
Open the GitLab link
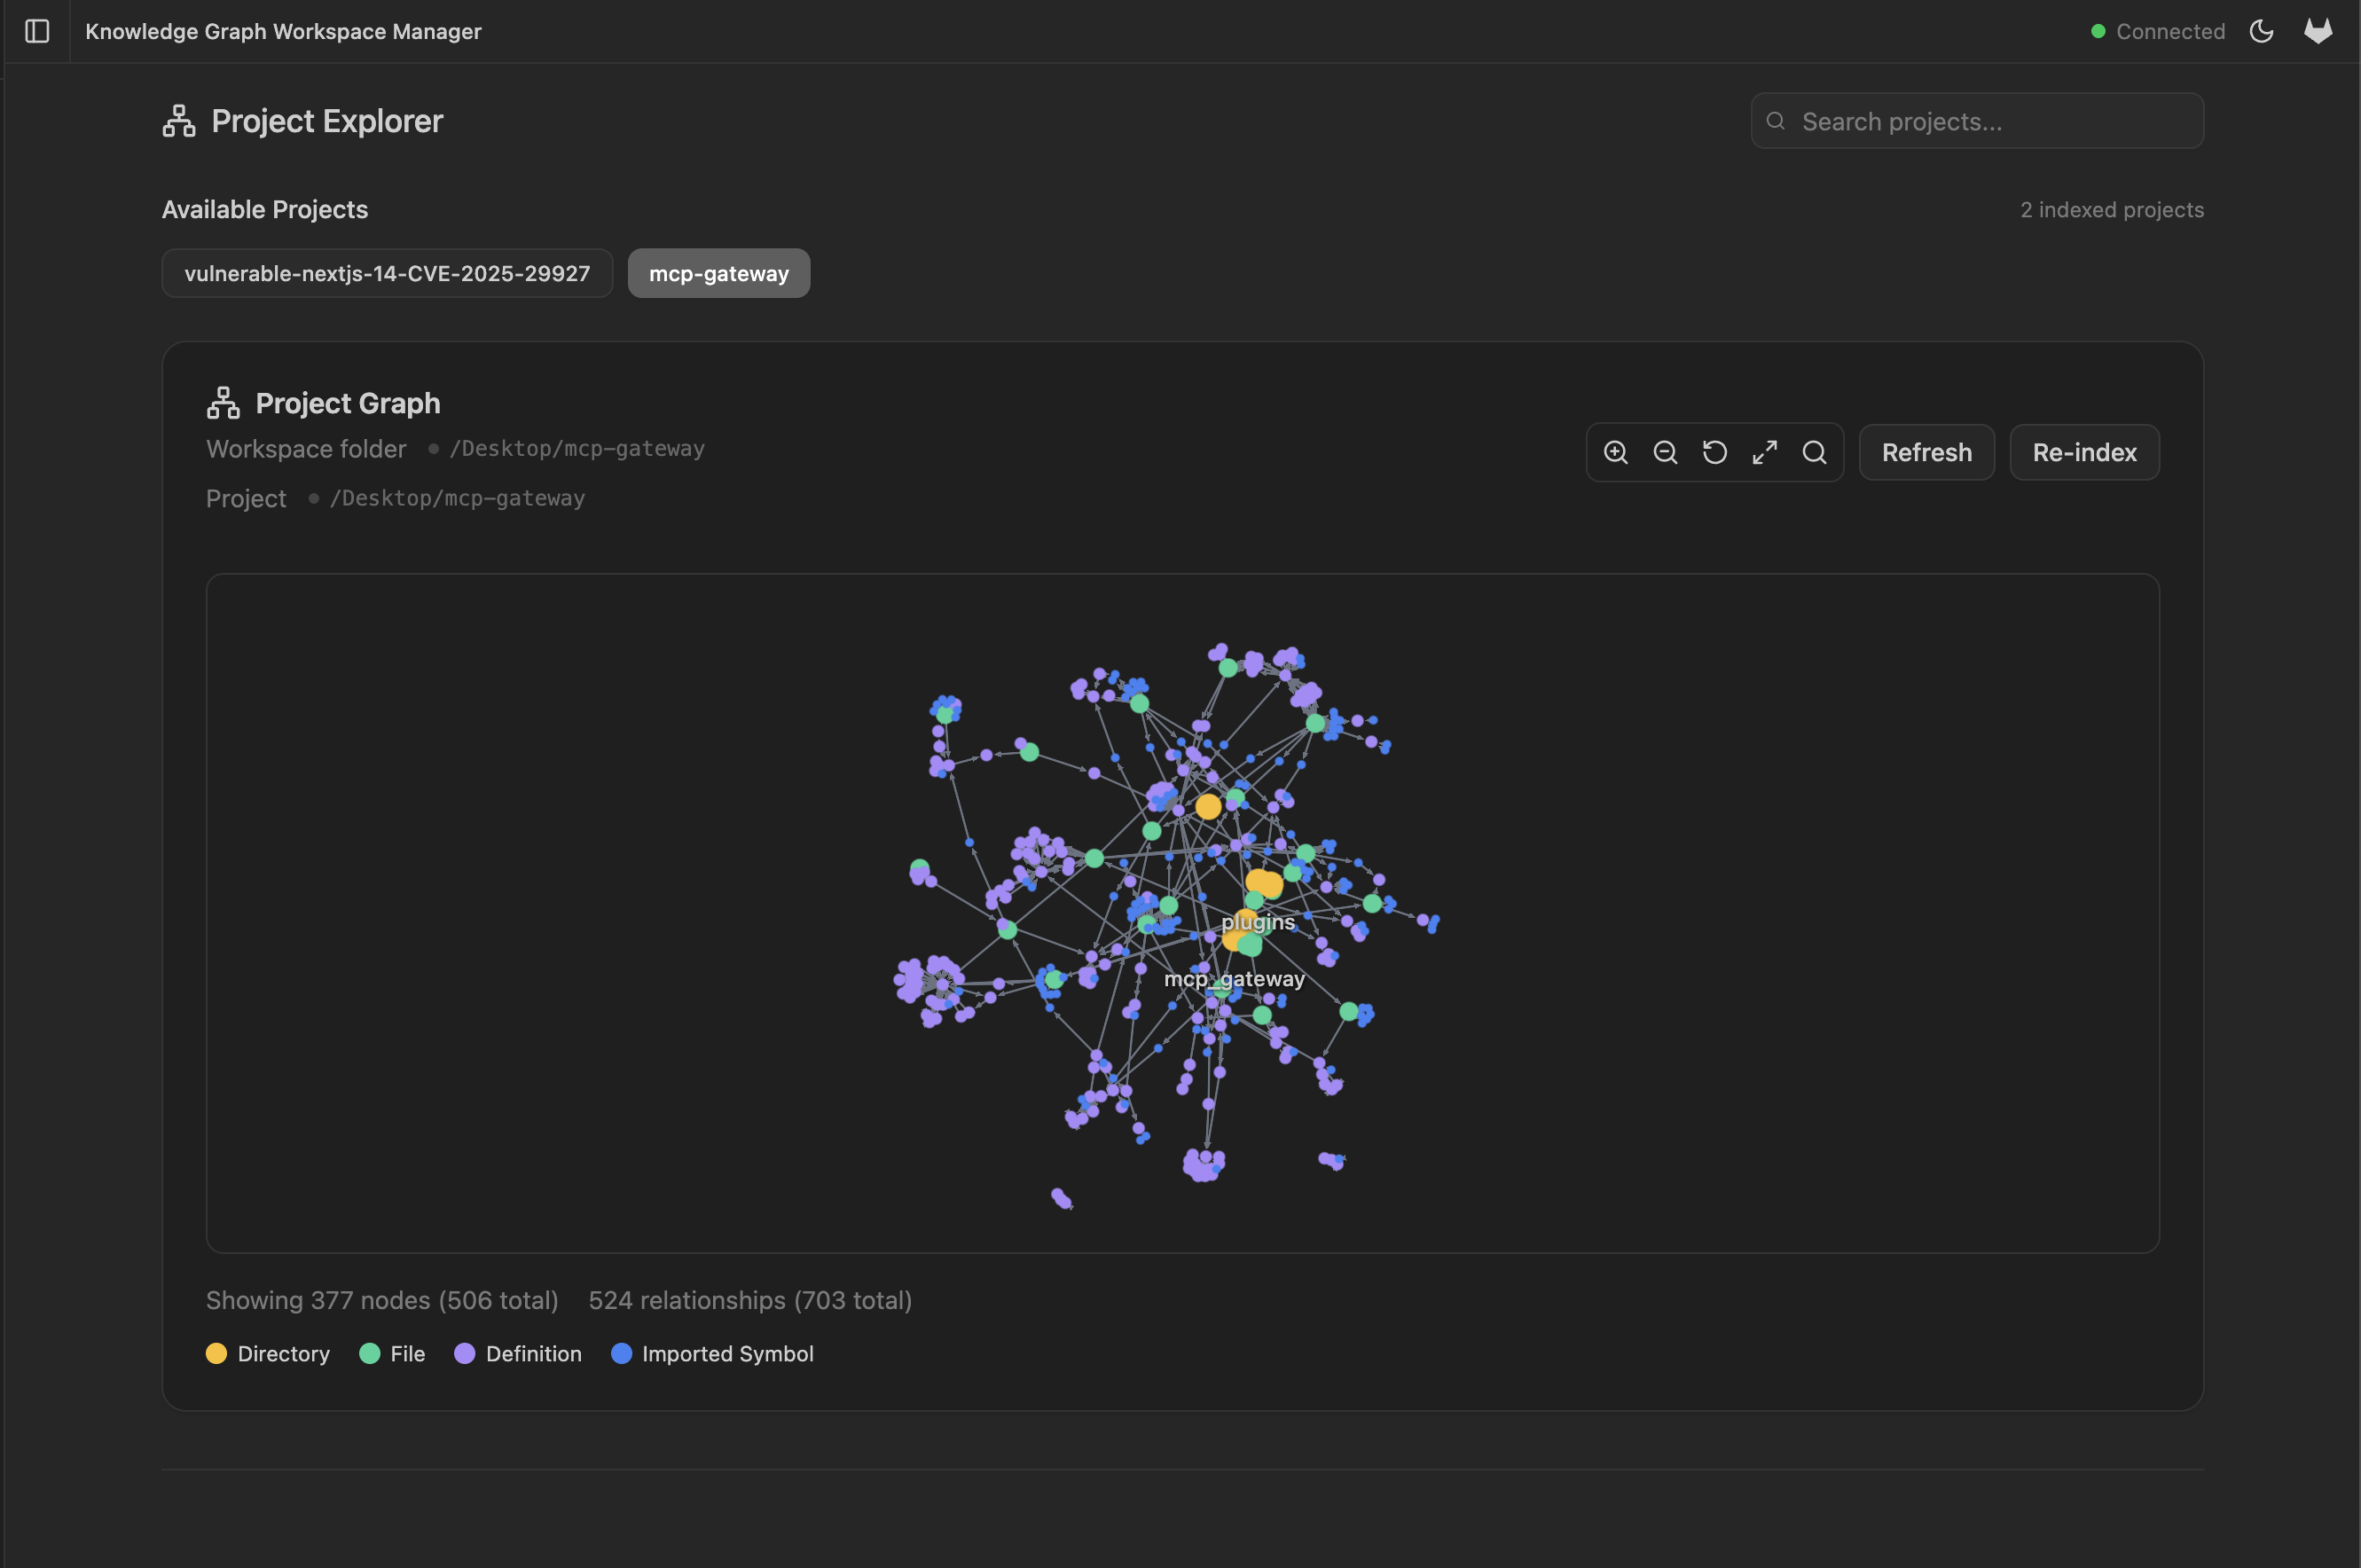(2318, 31)
